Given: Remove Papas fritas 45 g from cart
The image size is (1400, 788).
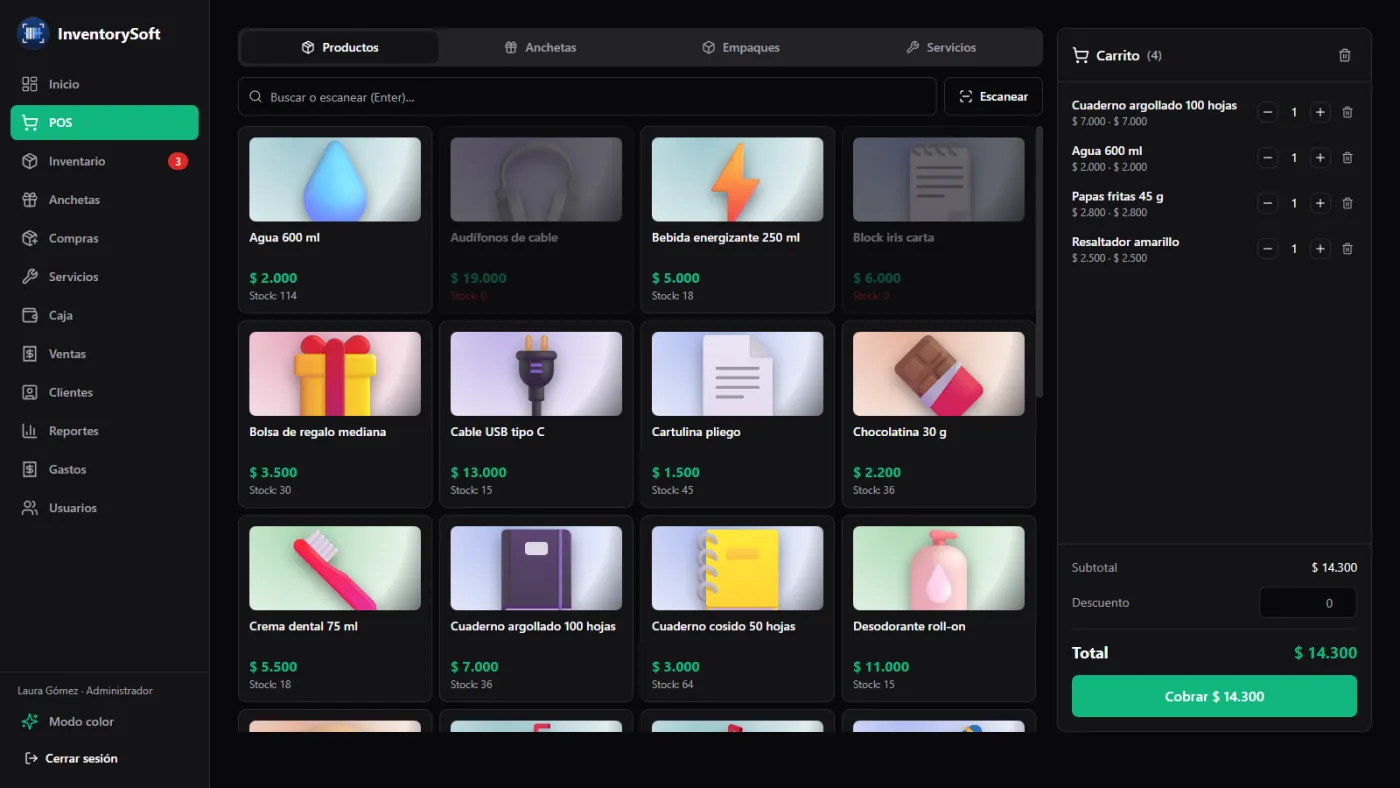Looking at the screenshot, I should point(1347,203).
